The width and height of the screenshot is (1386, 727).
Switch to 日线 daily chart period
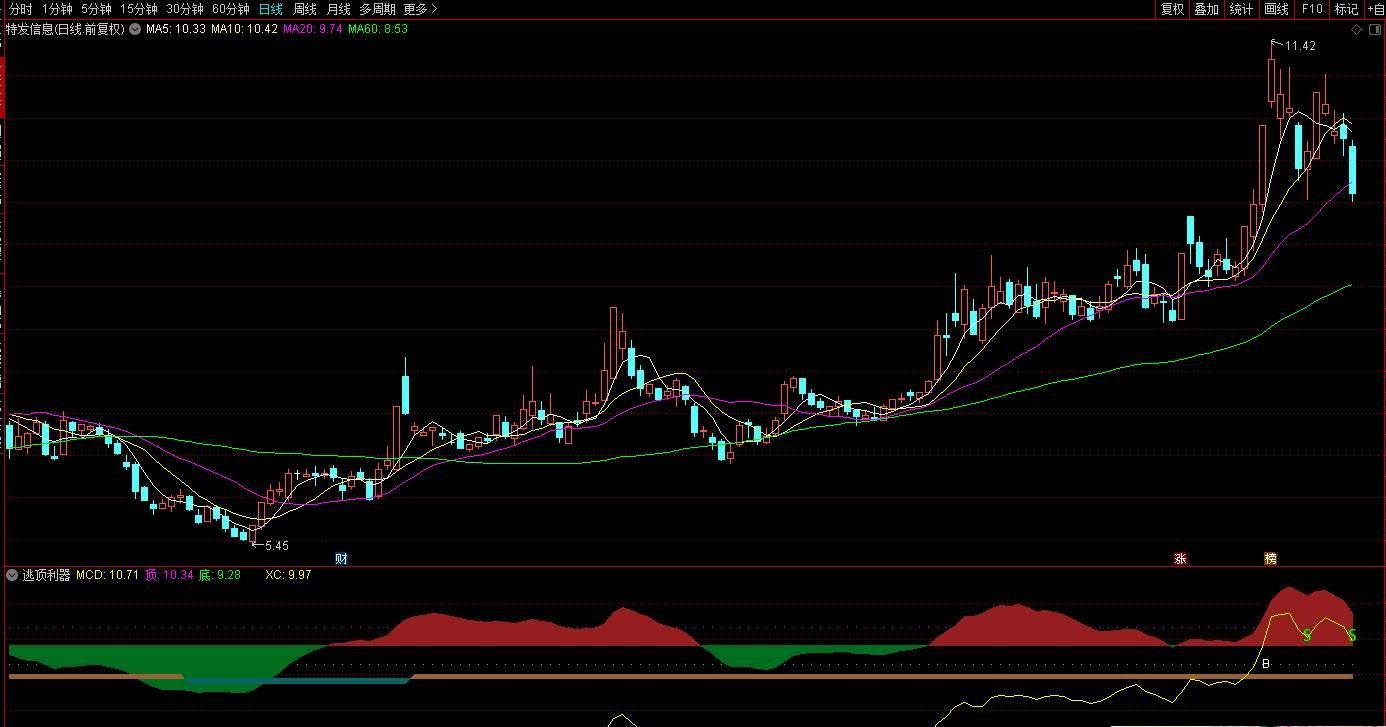pos(270,9)
